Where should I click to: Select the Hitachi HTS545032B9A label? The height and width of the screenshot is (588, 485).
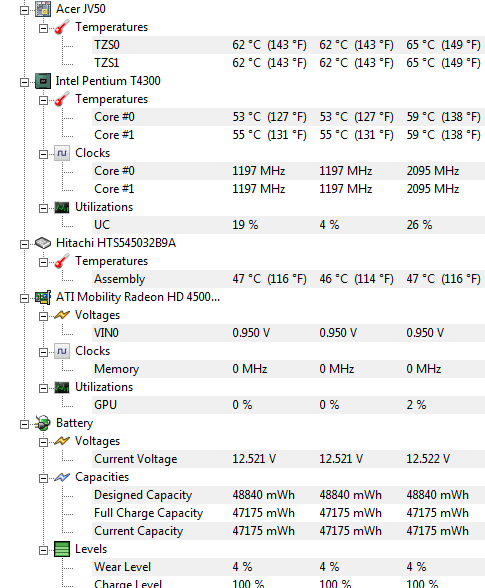tap(116, 243)
